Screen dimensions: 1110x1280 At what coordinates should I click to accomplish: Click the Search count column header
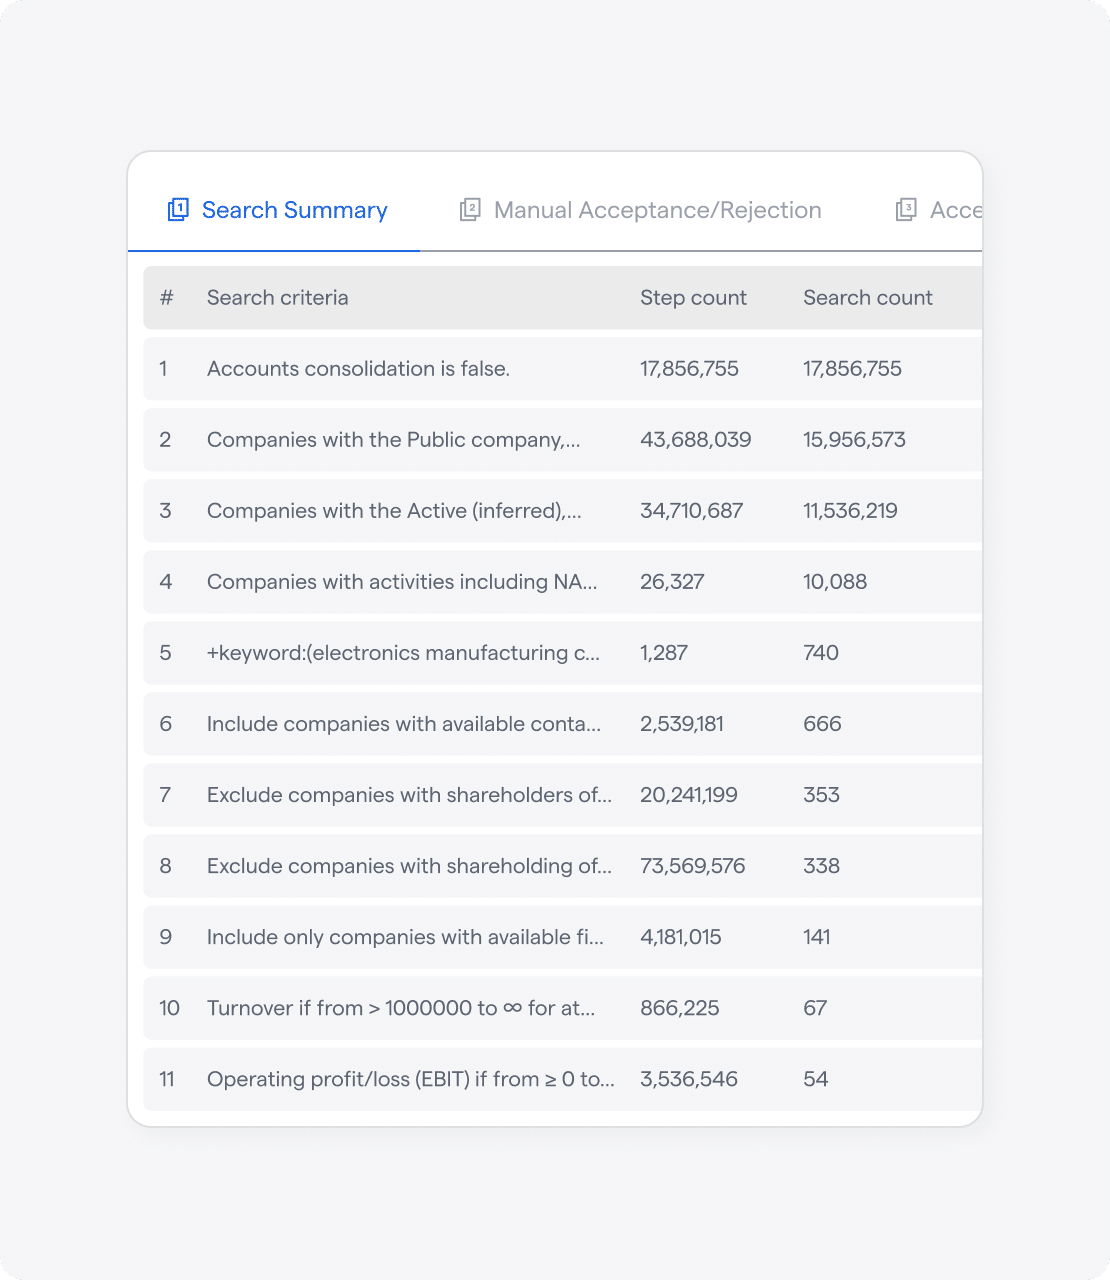point(867,298)
